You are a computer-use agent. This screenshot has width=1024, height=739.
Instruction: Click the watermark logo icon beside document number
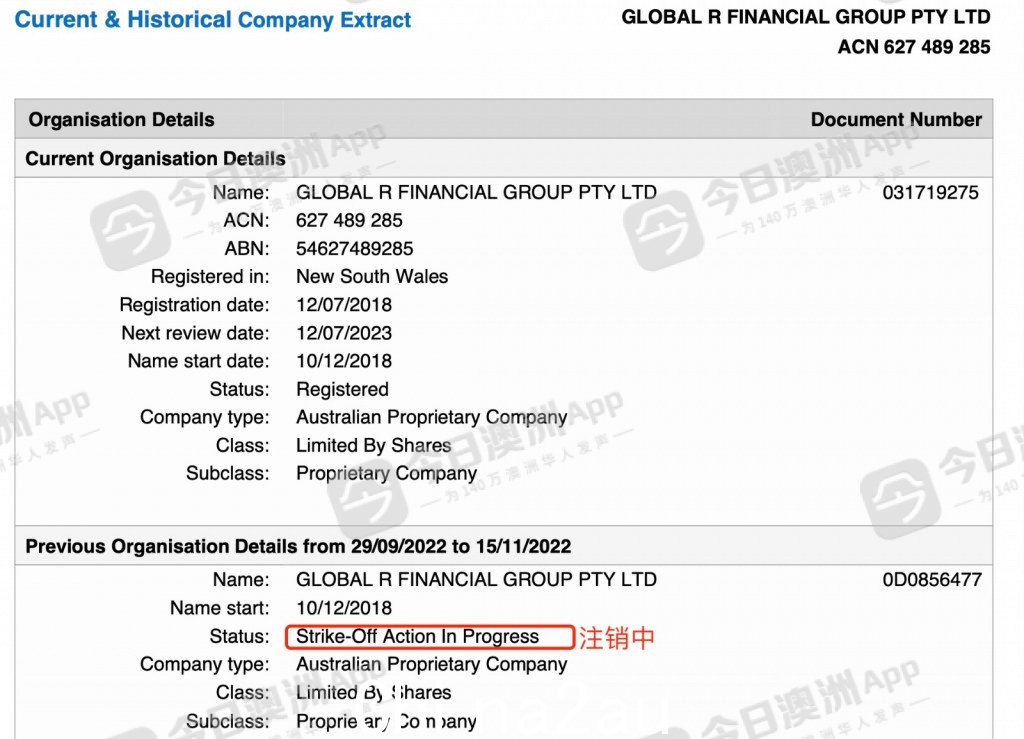pyautogui.click(x=663, y=230)
